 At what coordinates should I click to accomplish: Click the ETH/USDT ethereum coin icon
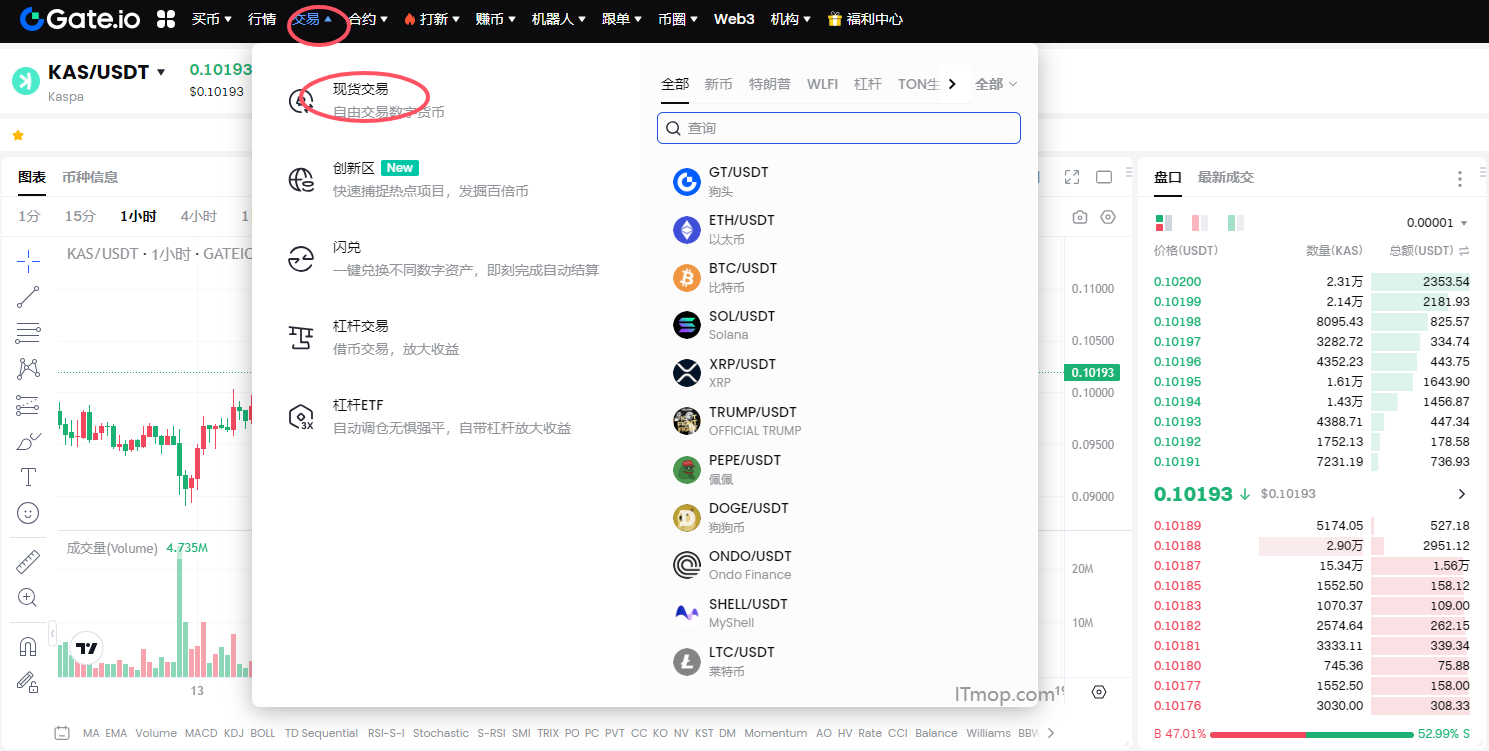(x=687, y=230)
